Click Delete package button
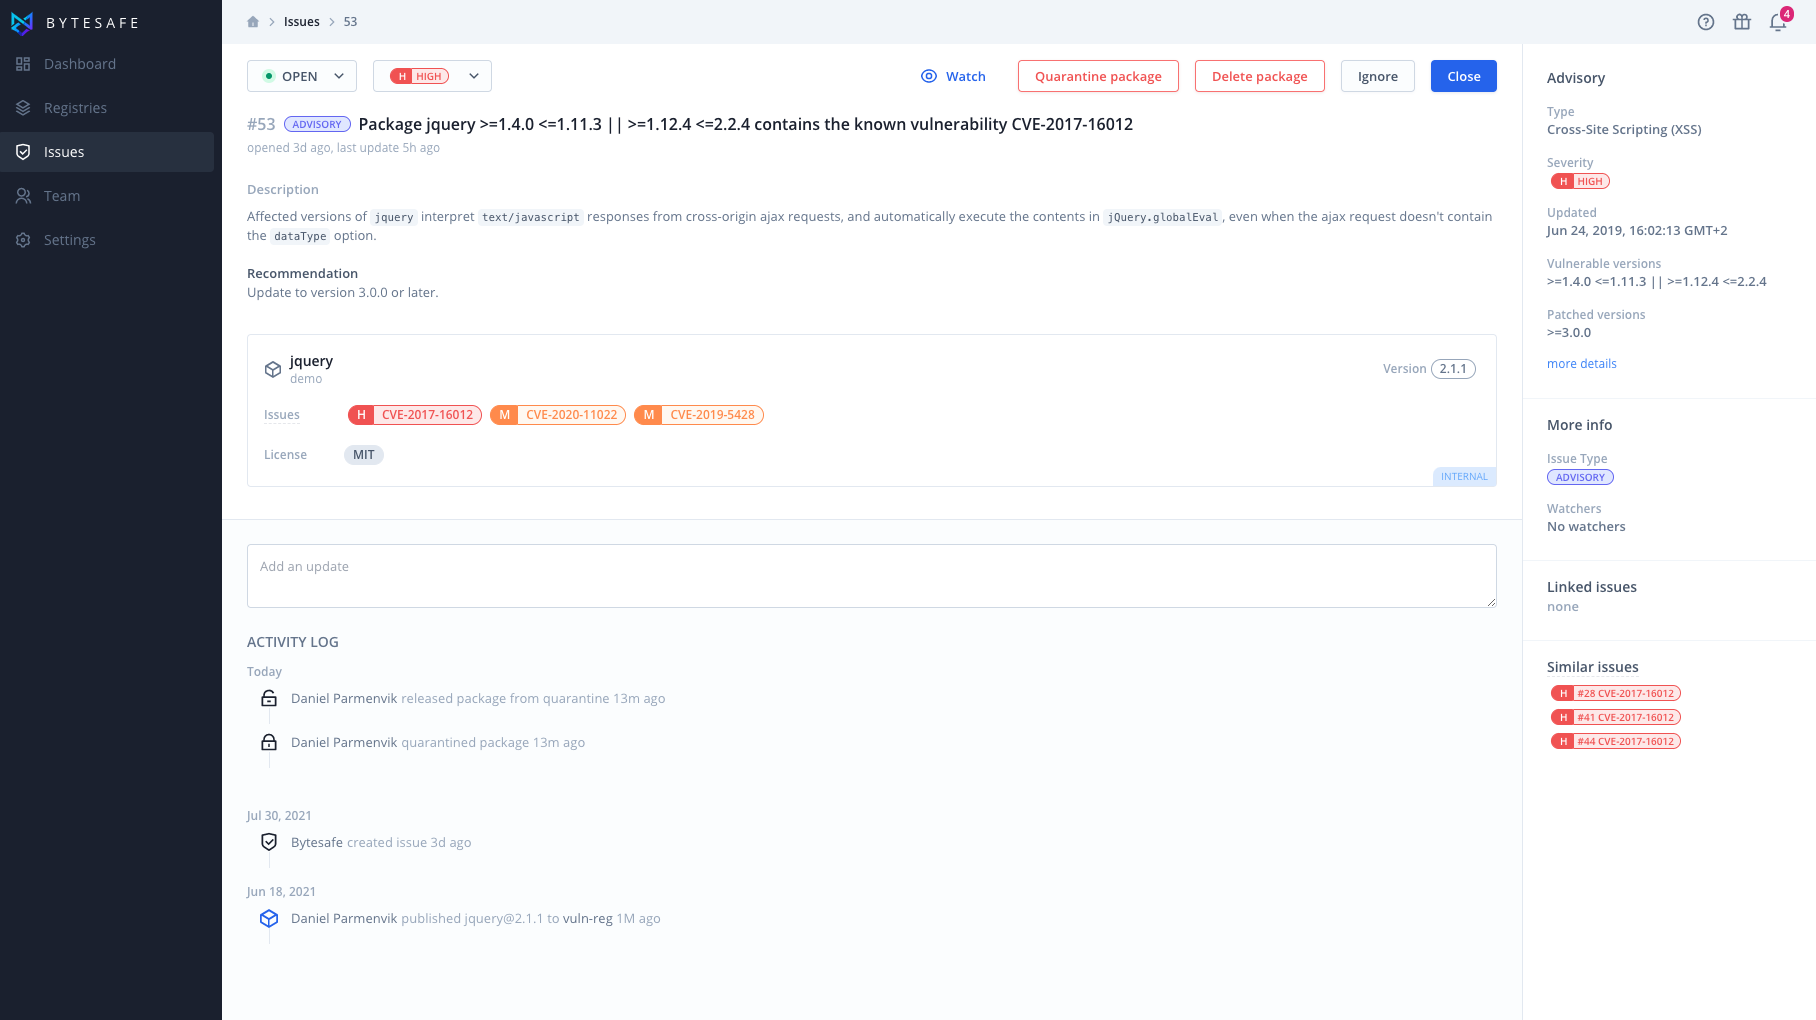 coord(1260,76)
